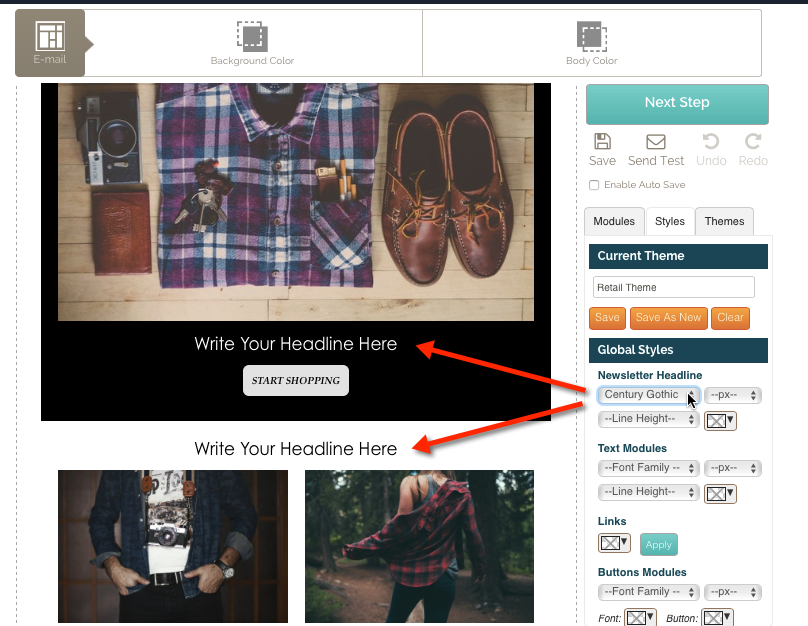Expand Newsletter Headline Line Height dropdown
The width and height of the screenshot is (808, 626).
[x=648, y=419]
